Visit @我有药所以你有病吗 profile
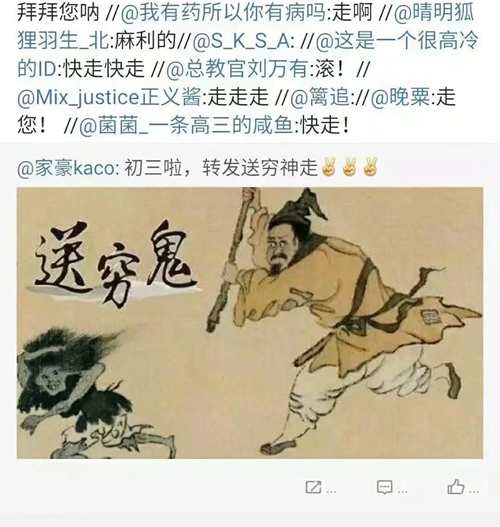The width and height of the screenshot is (500, 527). coord(223,13)
